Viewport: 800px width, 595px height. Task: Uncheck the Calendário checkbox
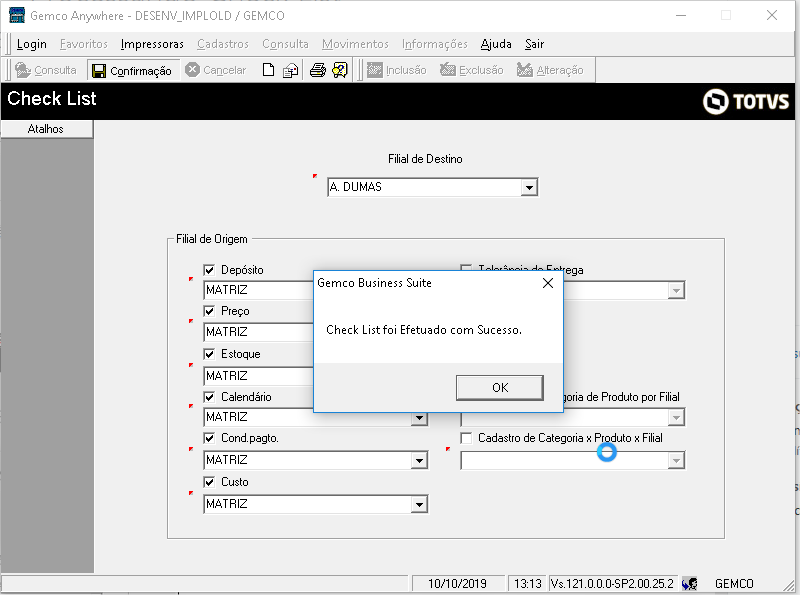pos(209,397)
